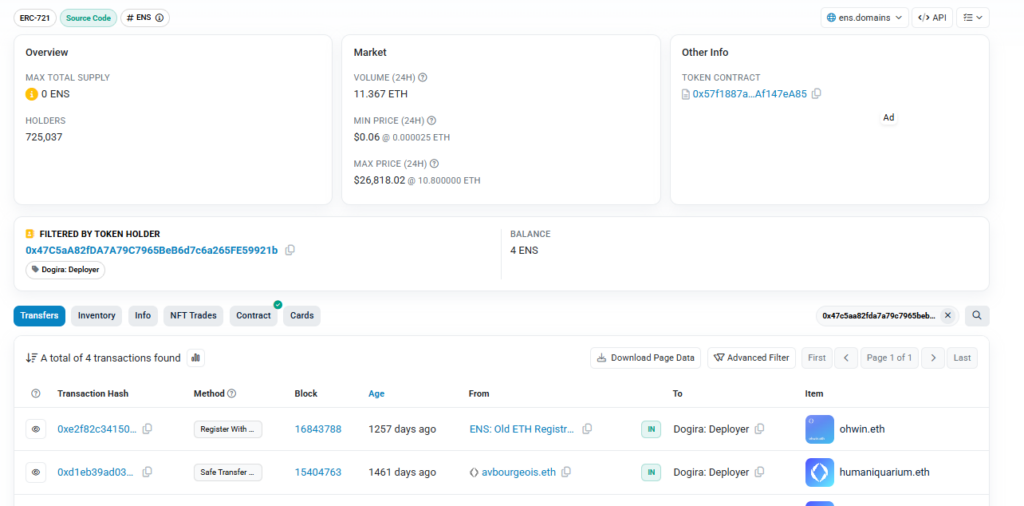Go to the First page
Image resolution: width=1024 pixels, height=506 pixels.
pyautogui.click(x=816, y=358)
